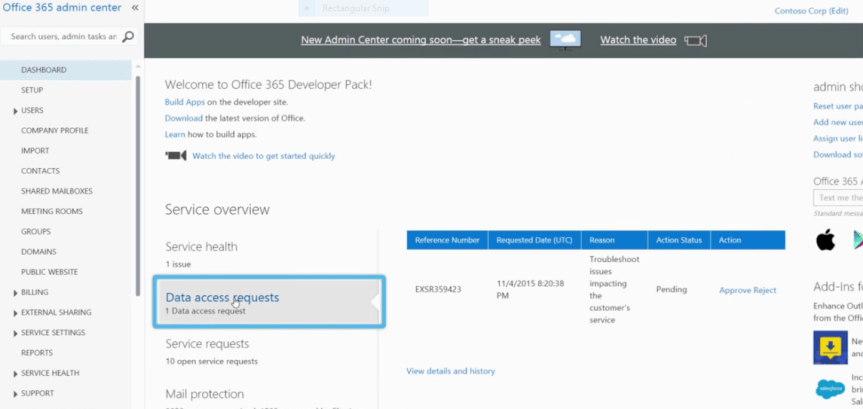This screenshot has height=409, width=863.
Task: Expand the Billing section arrow
Action: (15, 293)
